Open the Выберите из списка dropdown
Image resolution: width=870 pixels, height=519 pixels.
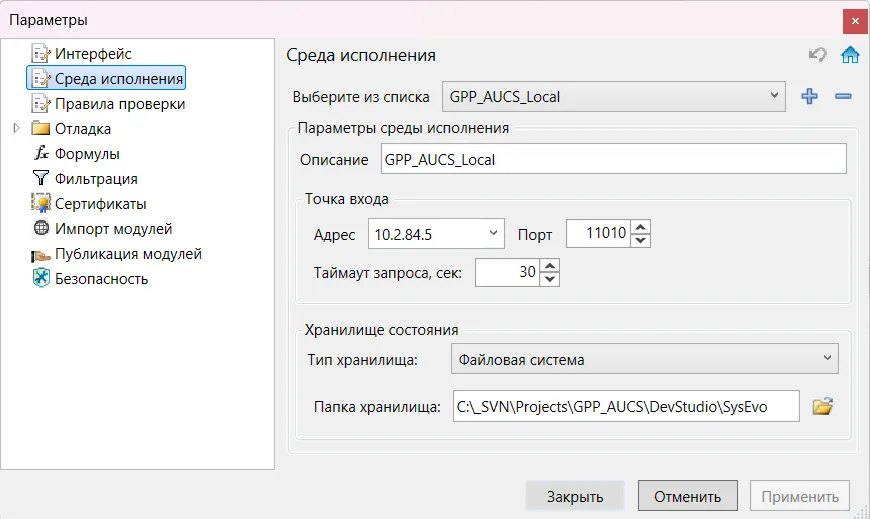click(614, 97)
